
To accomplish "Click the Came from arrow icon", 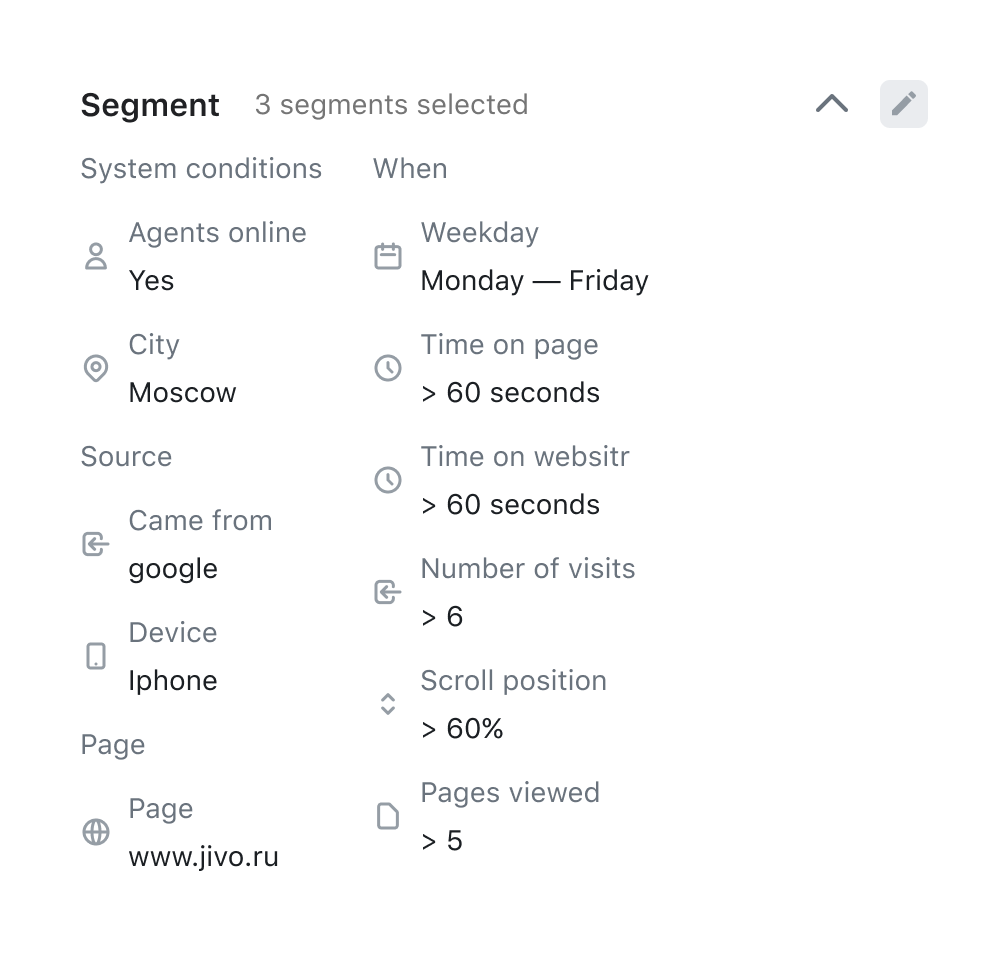I will (96, 545).
